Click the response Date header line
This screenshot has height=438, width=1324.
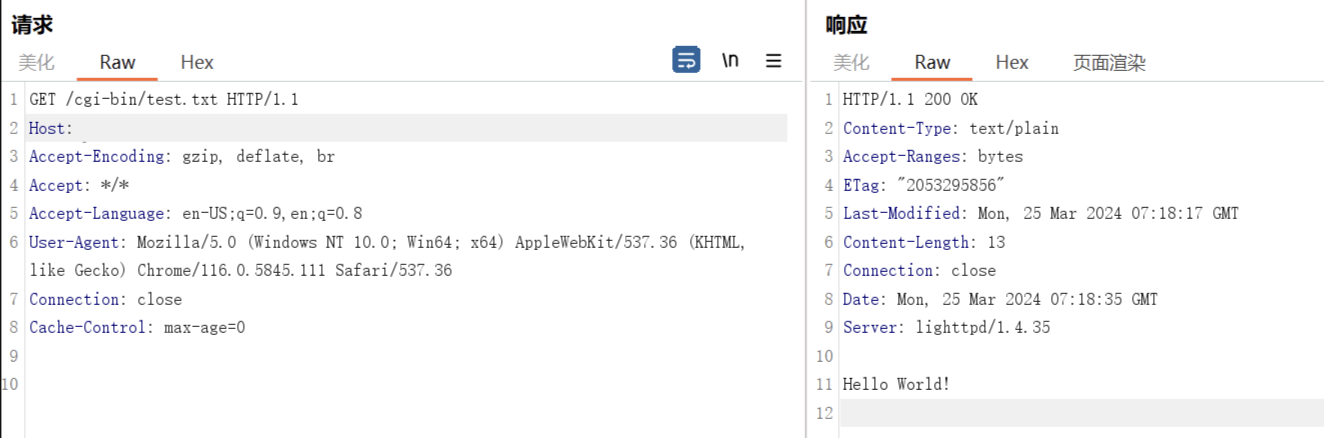(1000, 300)
